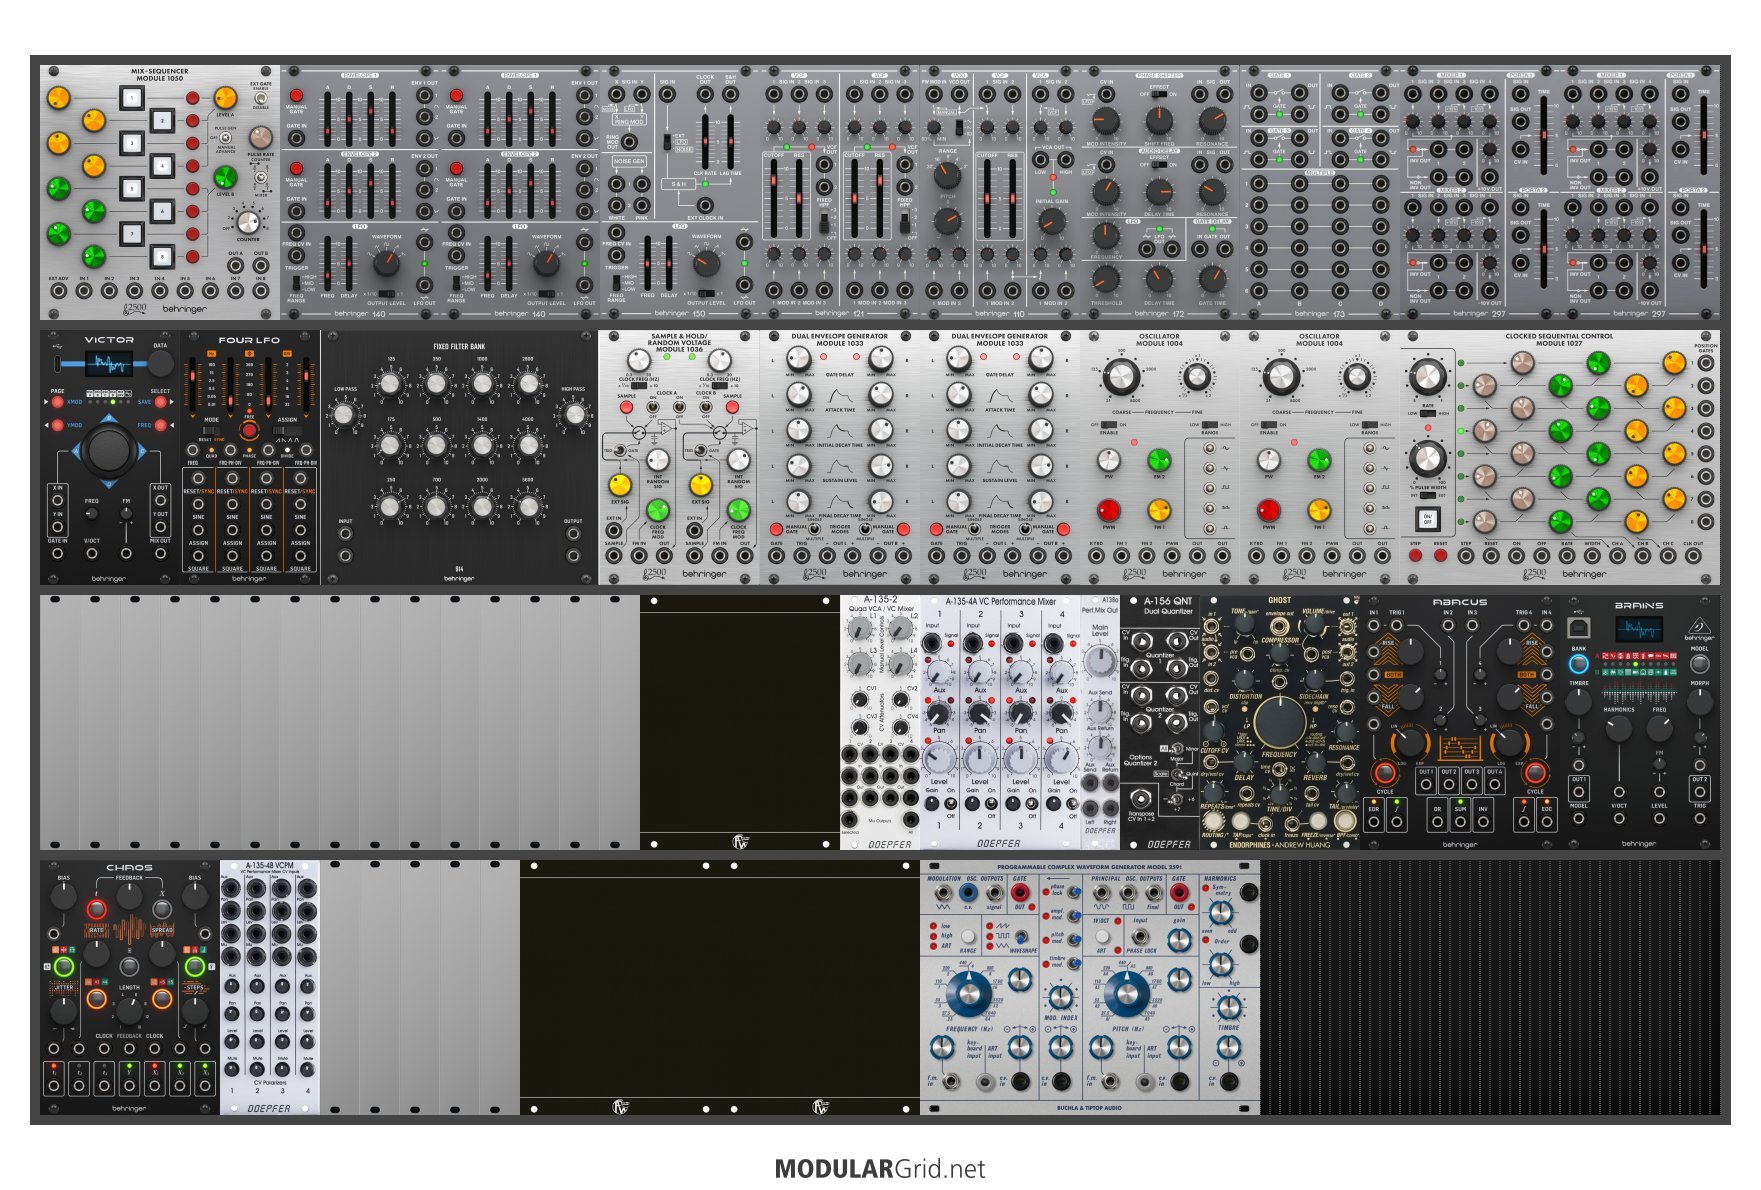
Task: Click the LENGTH knob on Chaos module
Action: [x=129, y=1011]
